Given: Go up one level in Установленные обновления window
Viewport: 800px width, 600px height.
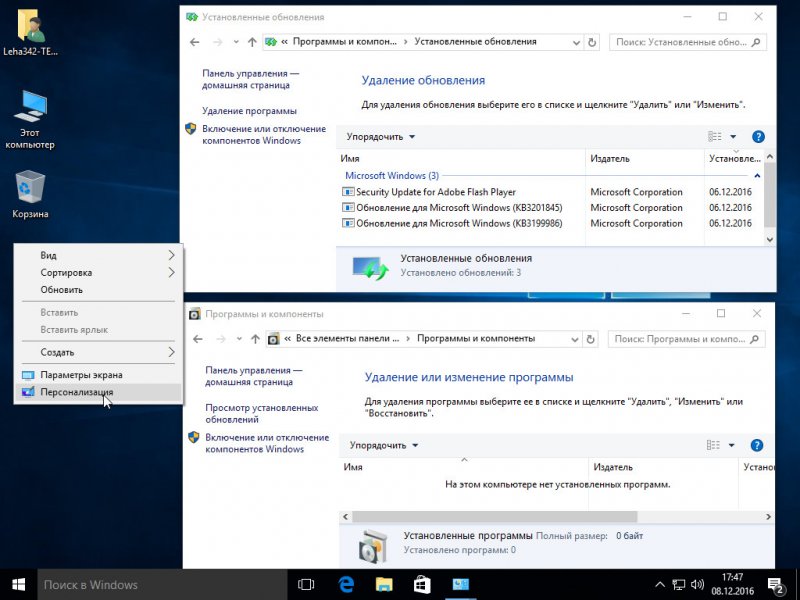Looking at the screenshot, I should 252,42.
